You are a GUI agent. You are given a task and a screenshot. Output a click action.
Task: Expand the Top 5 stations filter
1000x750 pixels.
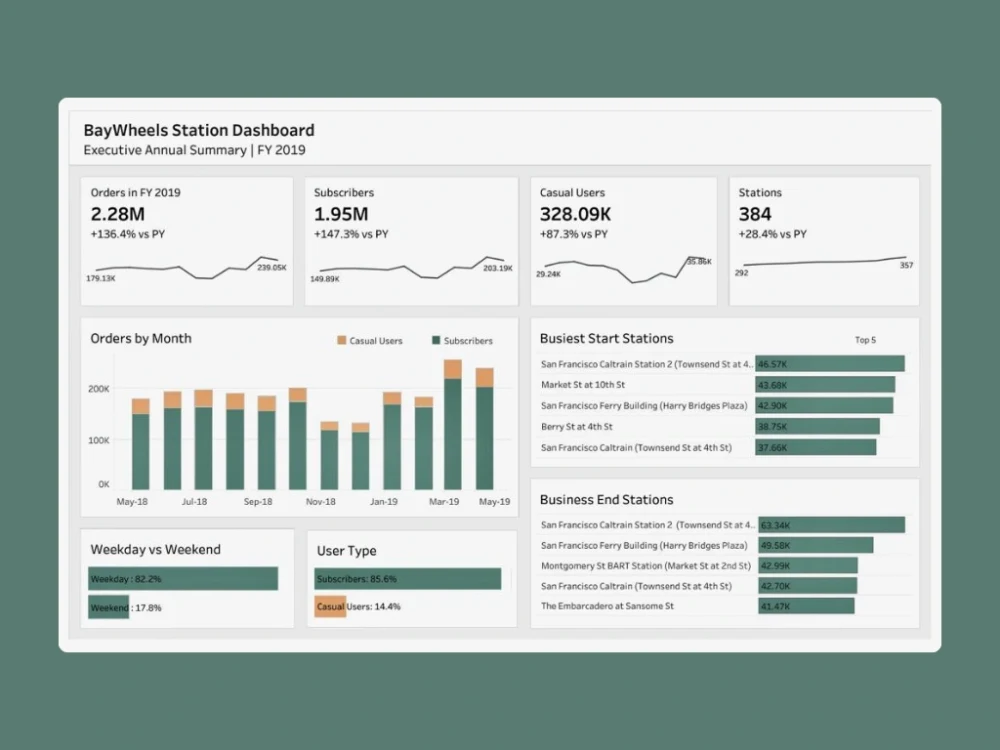tap(866, 339)
